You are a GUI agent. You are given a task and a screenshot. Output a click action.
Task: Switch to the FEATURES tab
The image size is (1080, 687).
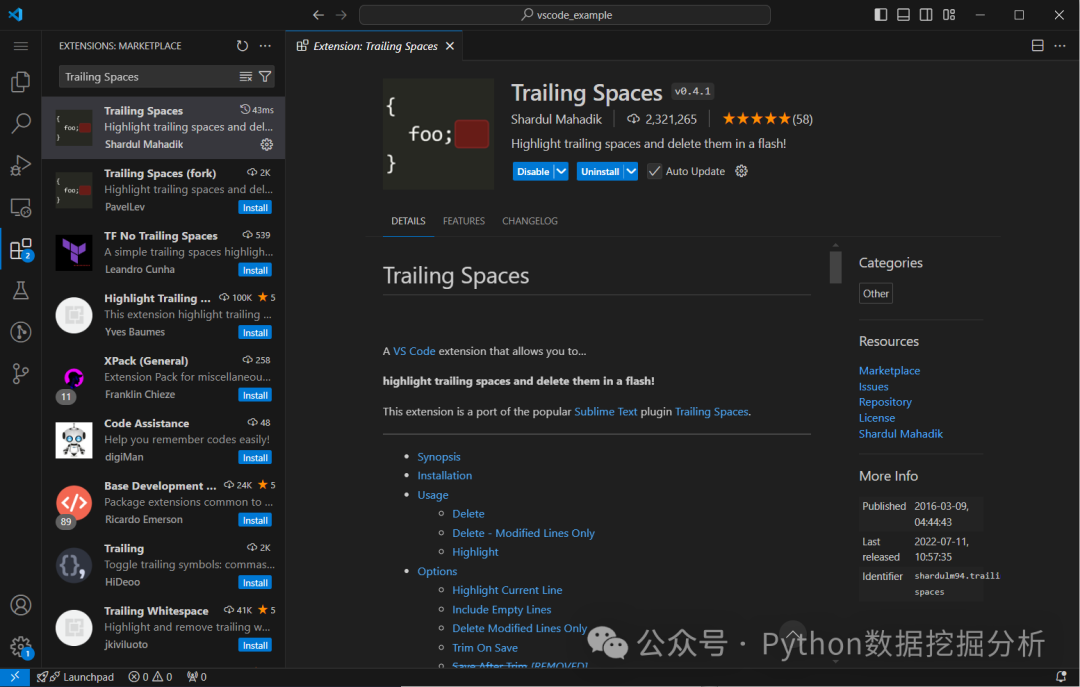464,221
